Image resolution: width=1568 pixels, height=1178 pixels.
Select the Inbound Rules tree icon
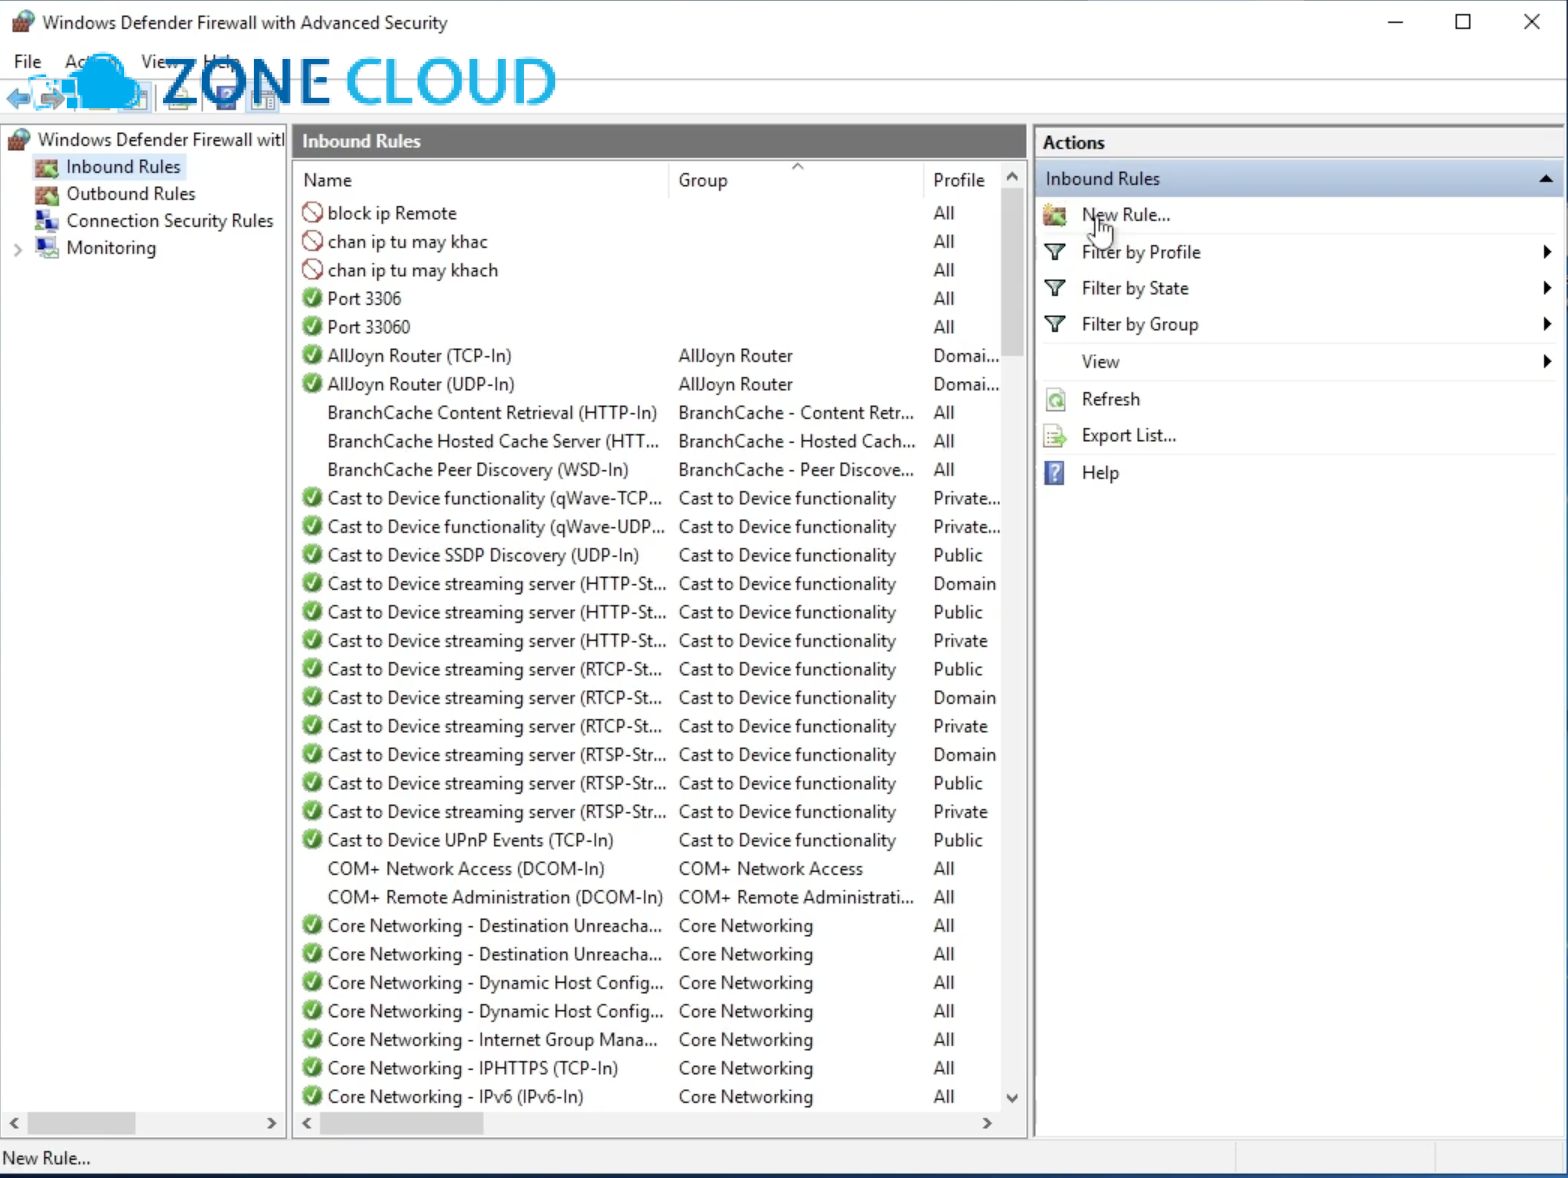[x=47, y=167]
